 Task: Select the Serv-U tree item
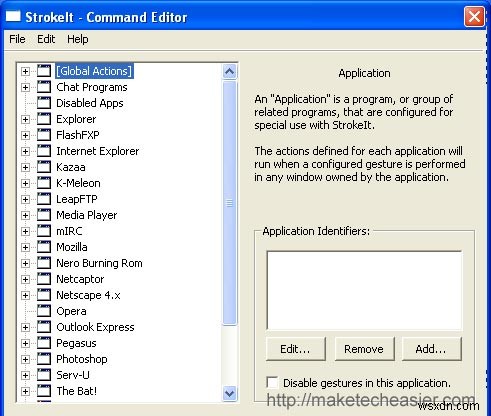pos(73,375)
